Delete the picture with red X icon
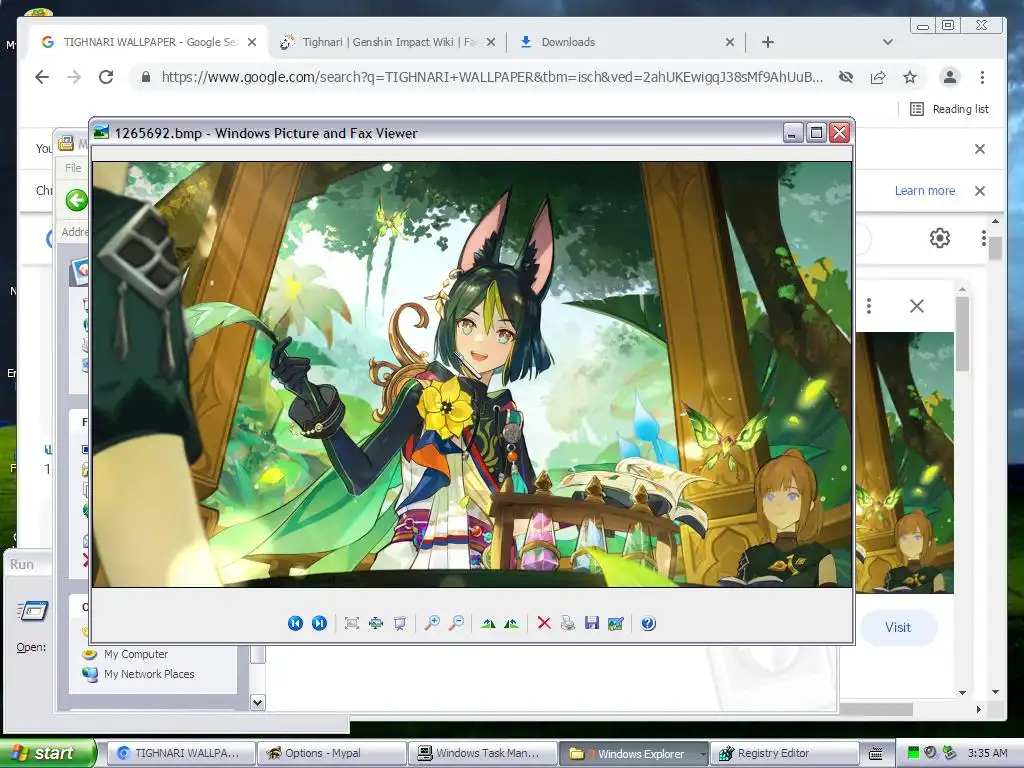Image resolution: width=1024 pixels, height=768 pixels. tap(544, 623)
